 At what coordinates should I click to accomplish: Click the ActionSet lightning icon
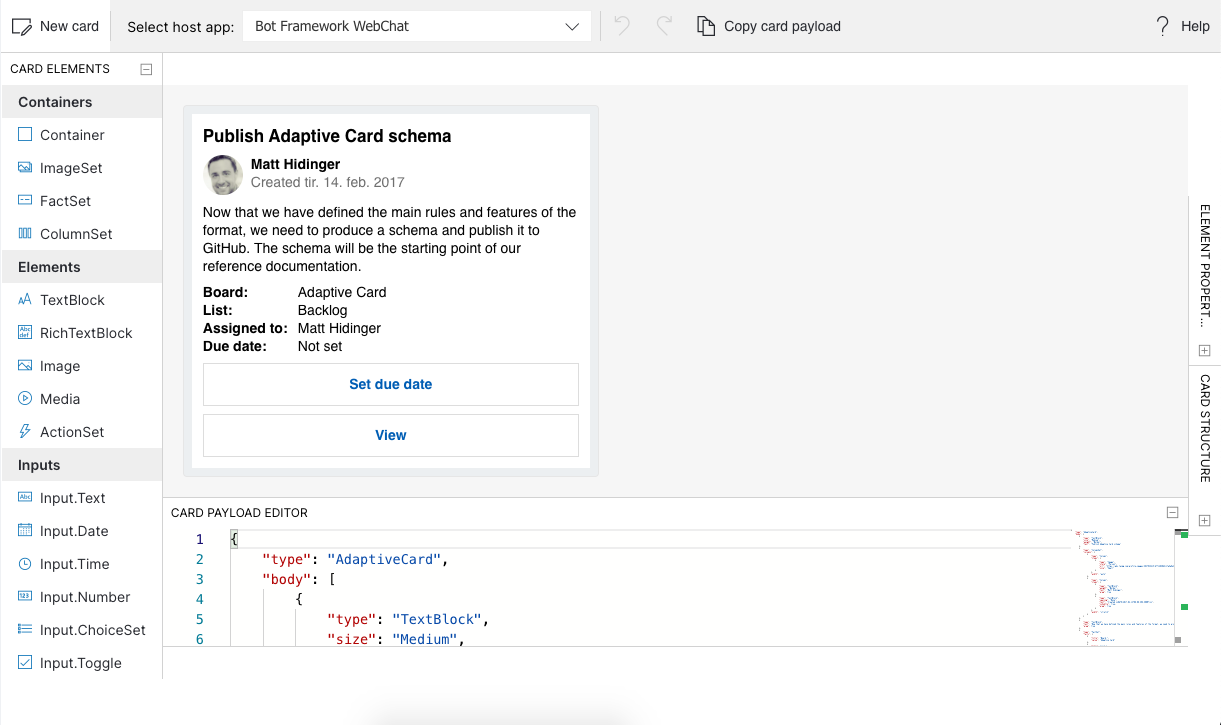tap(27, 431)
